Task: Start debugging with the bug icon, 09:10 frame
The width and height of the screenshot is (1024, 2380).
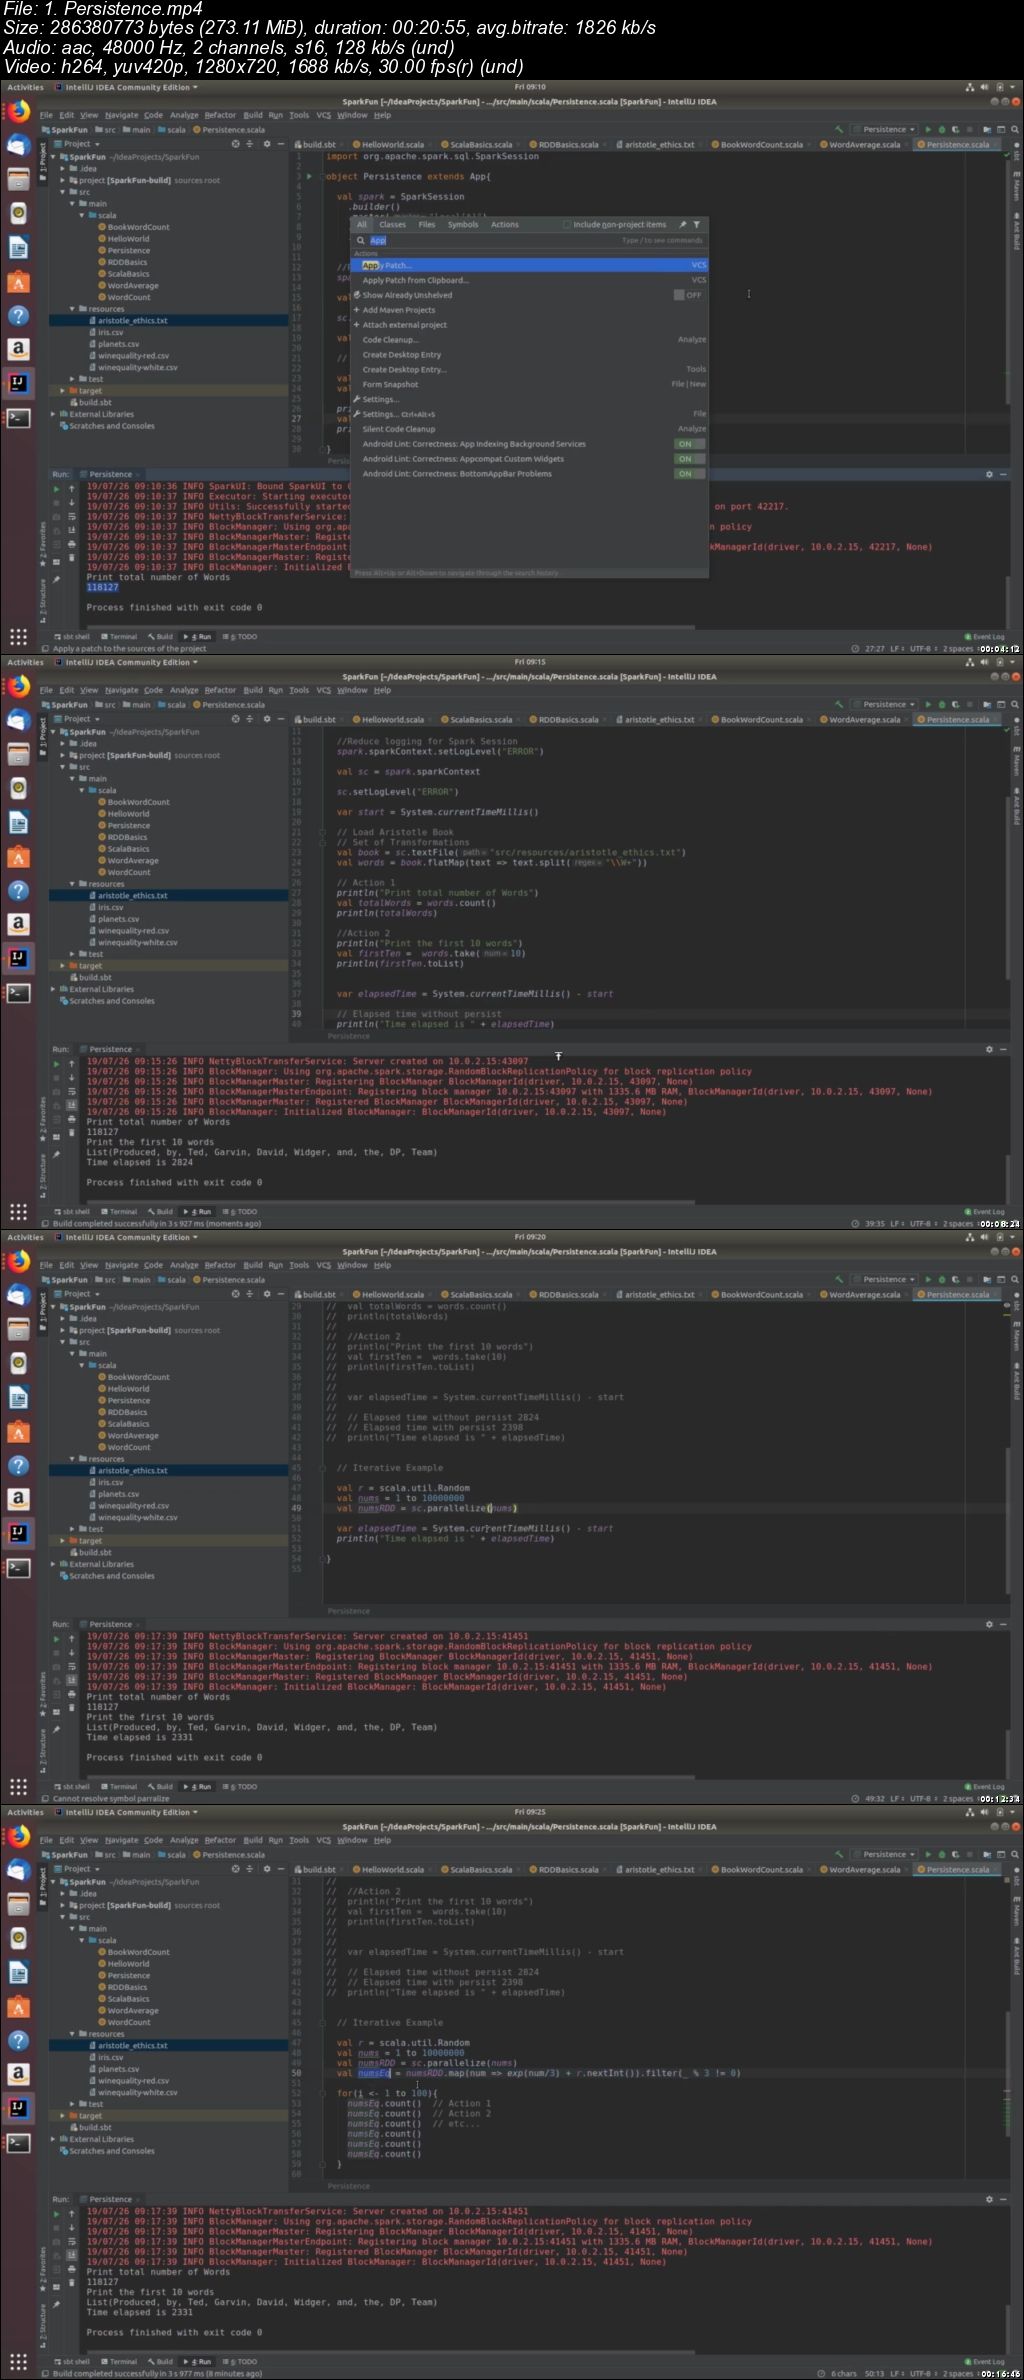Action: (943, 129)
